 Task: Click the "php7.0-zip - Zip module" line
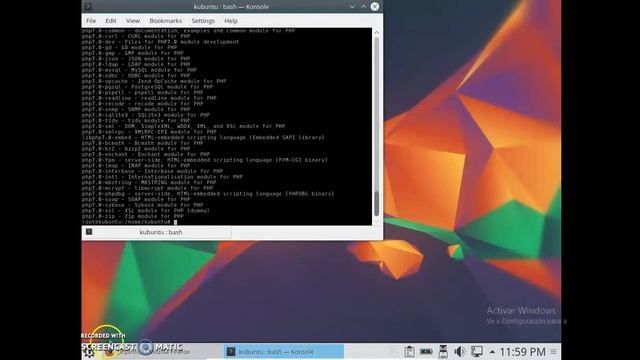point(133,216)
